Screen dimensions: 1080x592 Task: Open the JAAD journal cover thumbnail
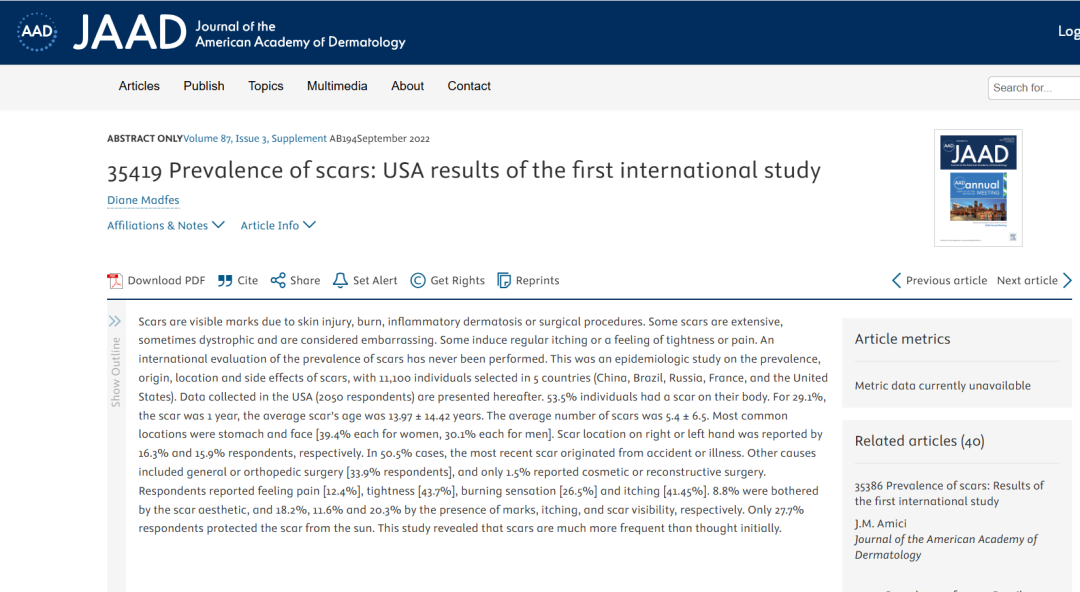(x=978, y=188)
